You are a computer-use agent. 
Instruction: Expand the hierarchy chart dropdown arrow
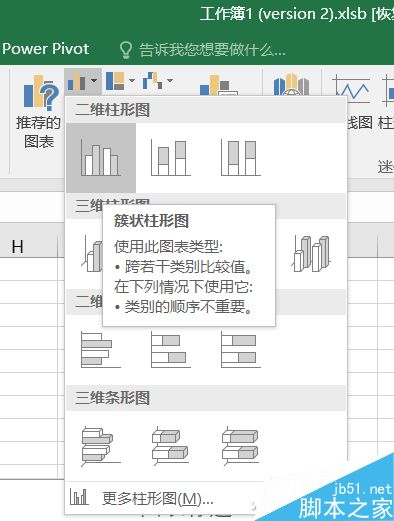point(132,81)
